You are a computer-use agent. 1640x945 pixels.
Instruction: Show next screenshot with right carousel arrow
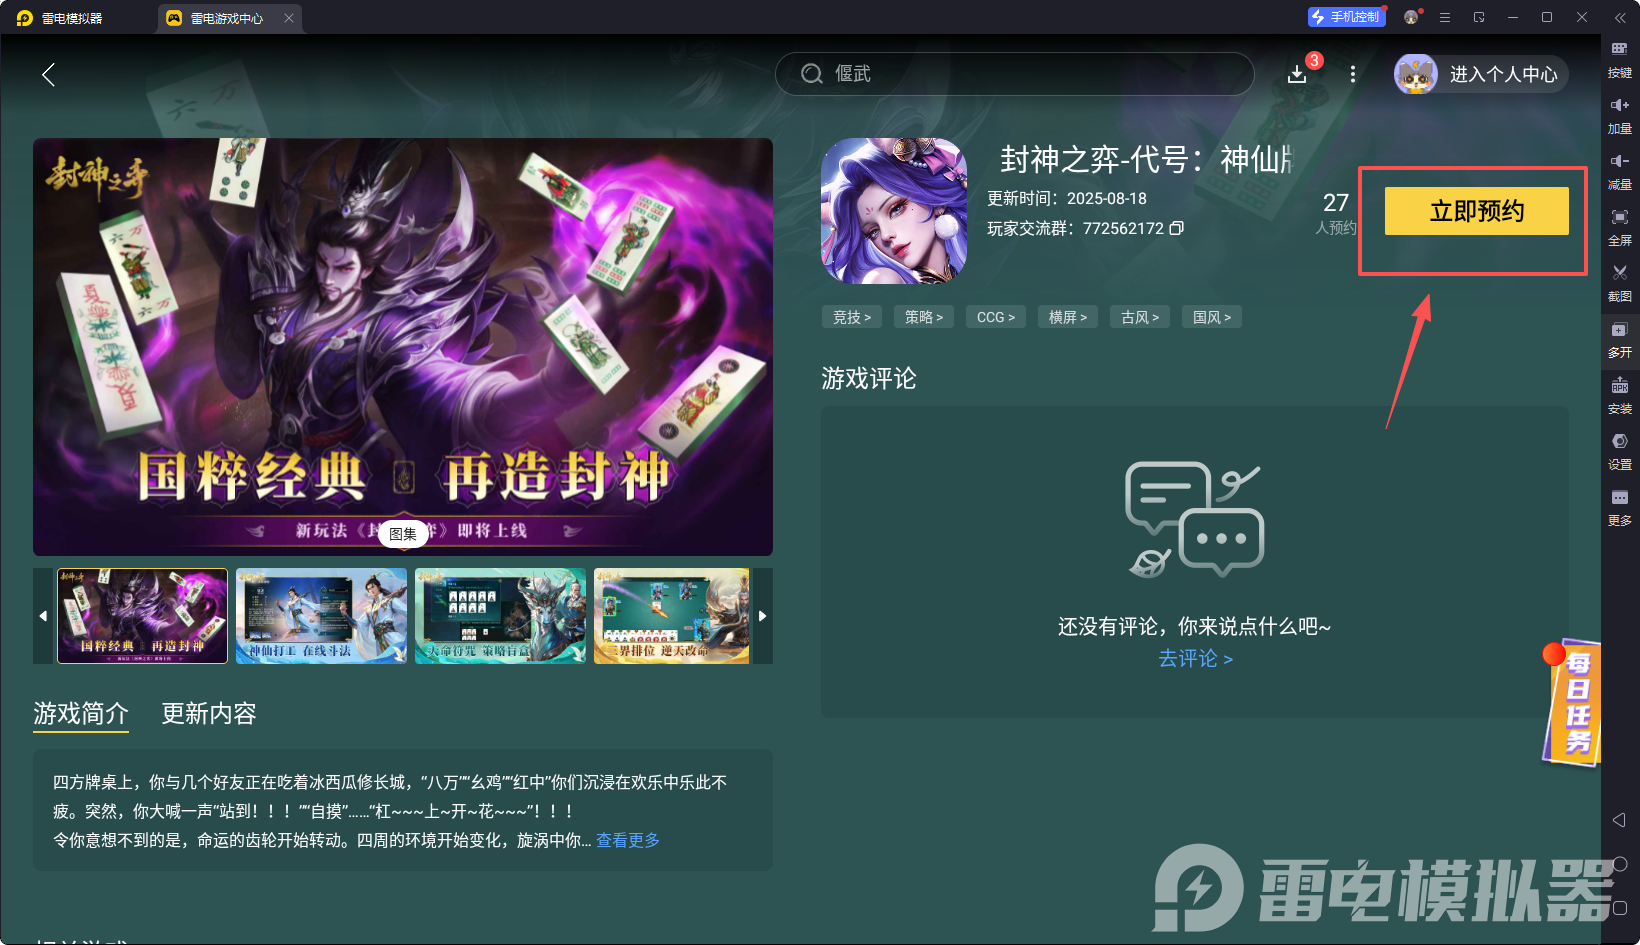tap(762, 616)
